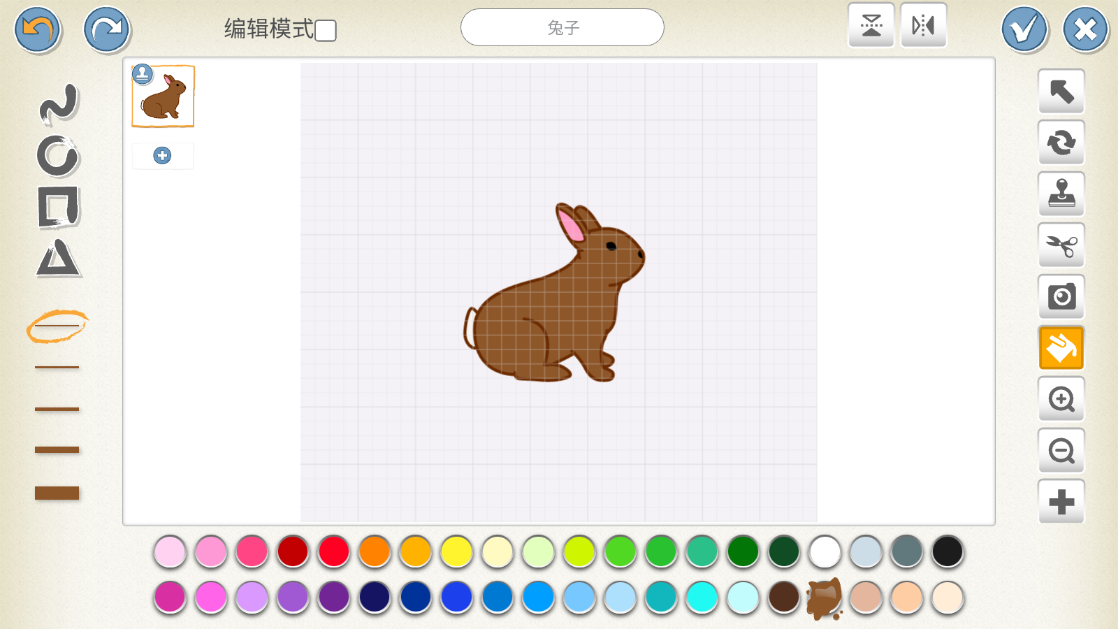The image size is (1118, 629).
Task: Flip the drawing horizontally
Action: [923, 26]
